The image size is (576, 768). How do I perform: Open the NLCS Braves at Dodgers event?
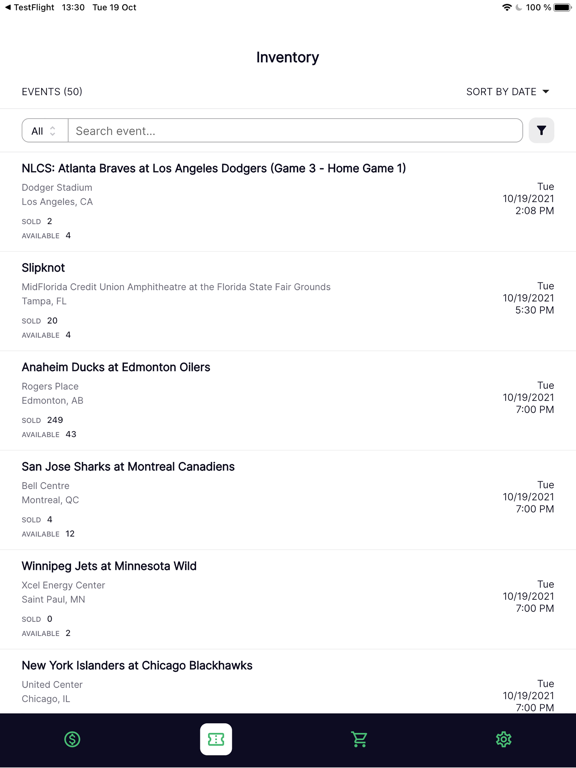(x=288, y=201)
